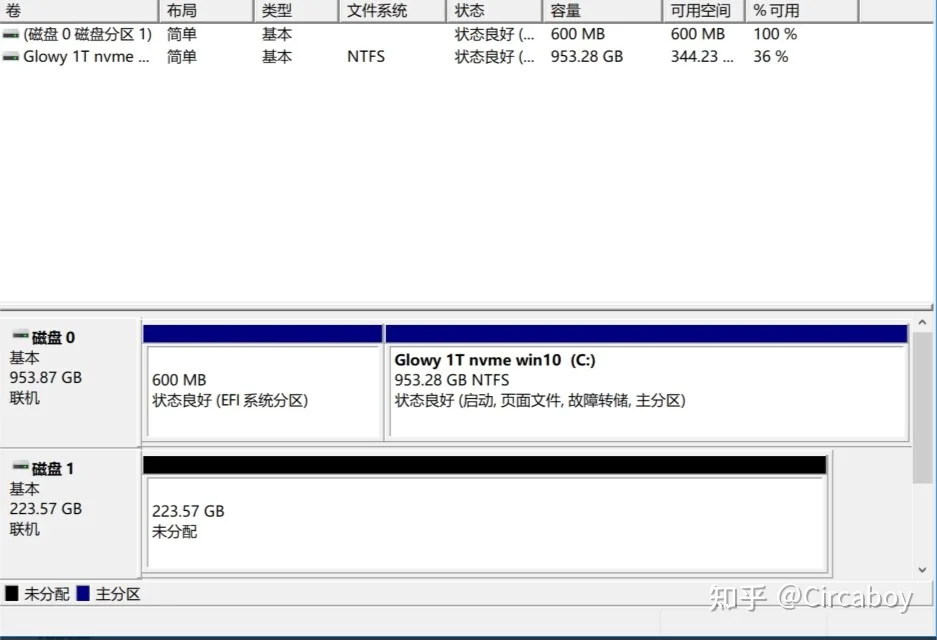The width and height of the screenshot is (937, 640).
Task: Click the 磁盘 0 disk label panel
Action: (x=71, y=382)
